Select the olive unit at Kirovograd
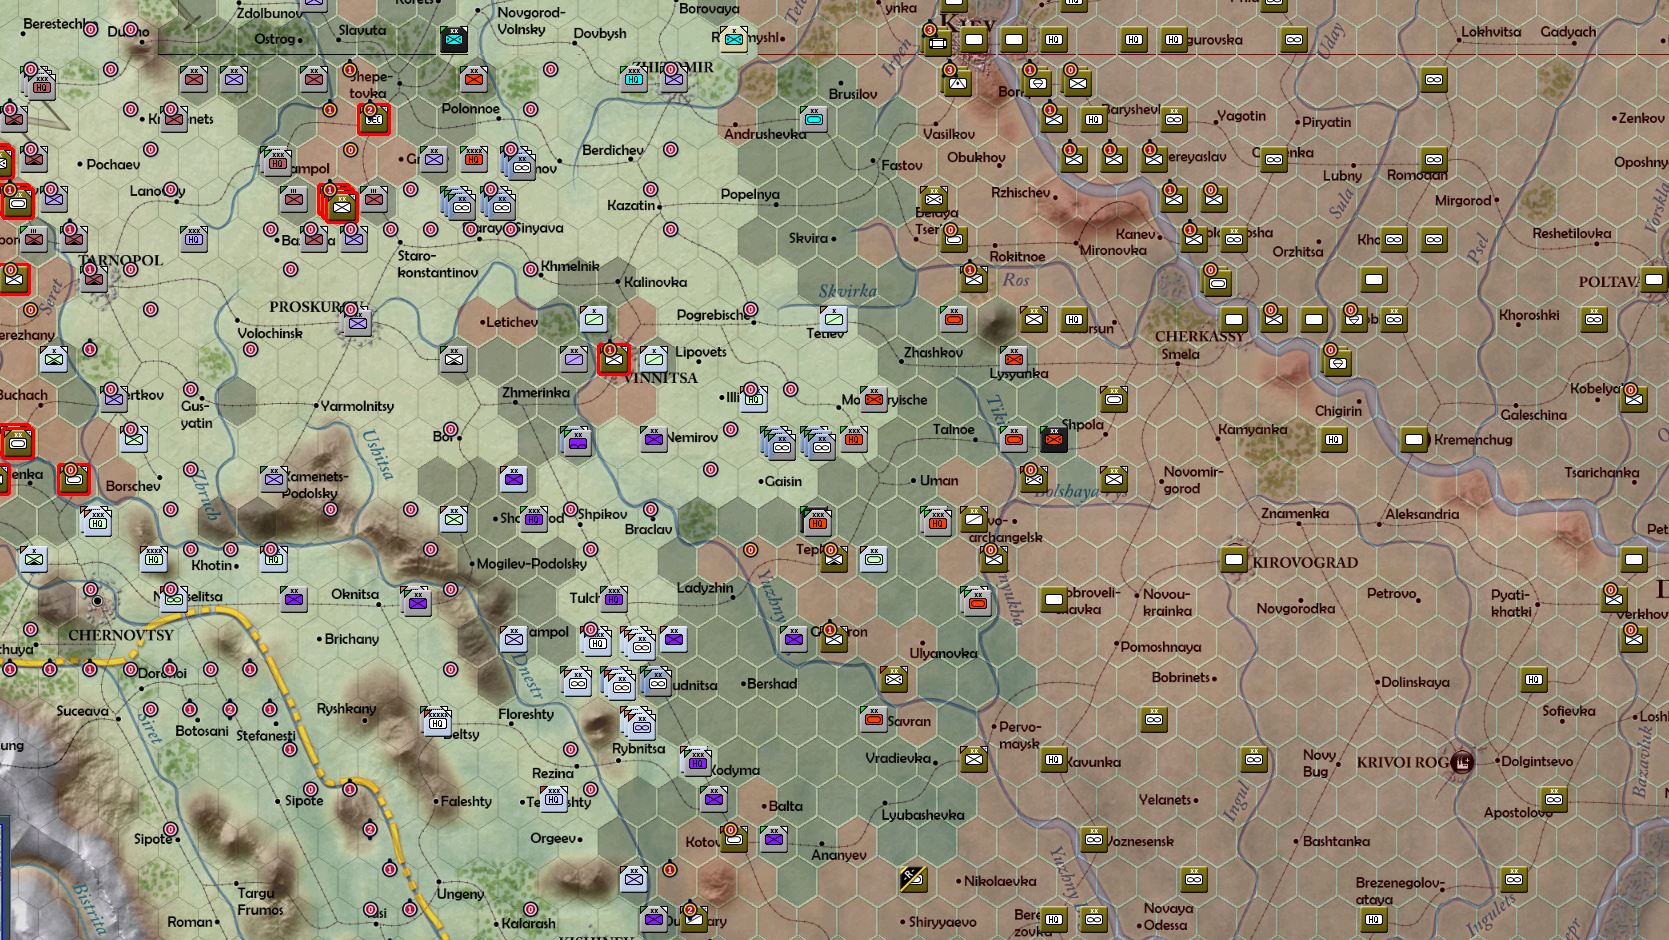This screenshot has height=940, width=1669. [x=1233, y=559]
